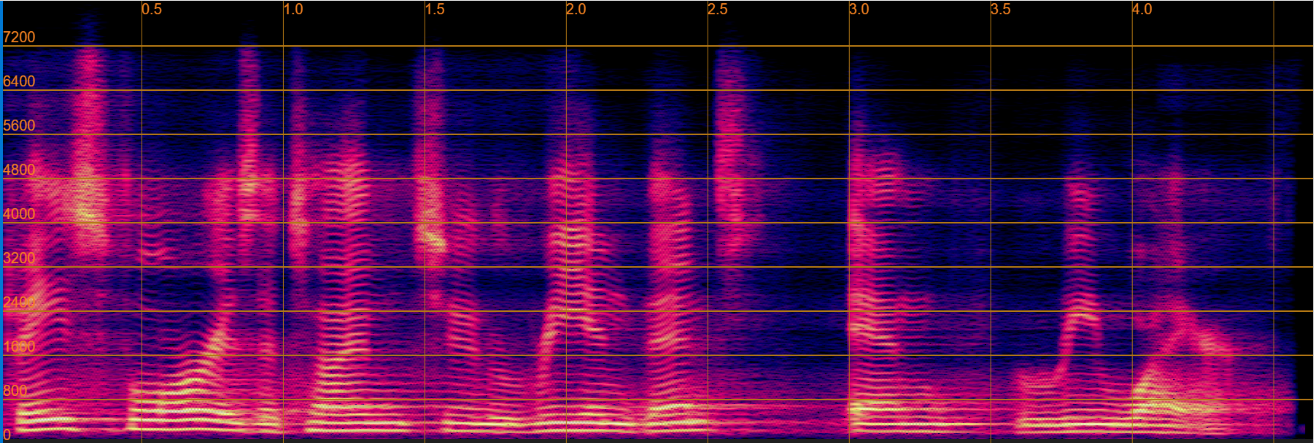The image size is (1314, 443).
Task: Click the 7200 Hz frequency label
Action: [x=20, y=38]
